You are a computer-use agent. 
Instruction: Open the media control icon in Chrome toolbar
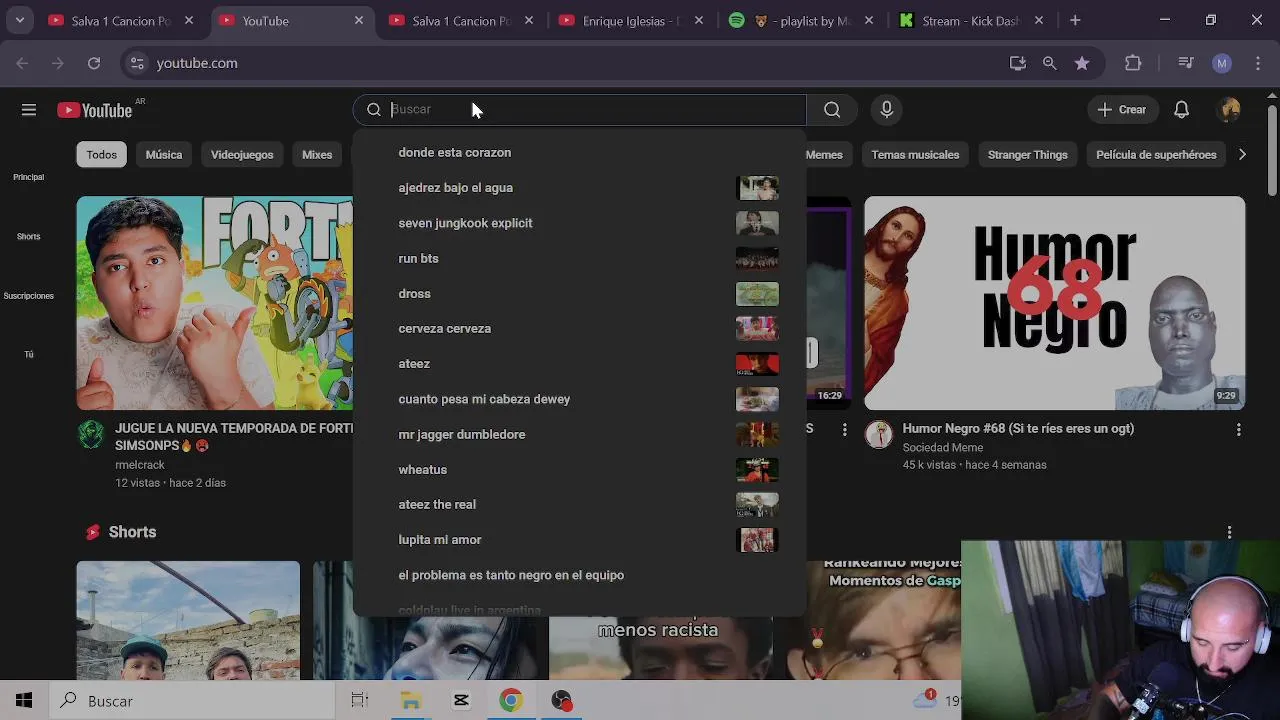coord(1186,63)
